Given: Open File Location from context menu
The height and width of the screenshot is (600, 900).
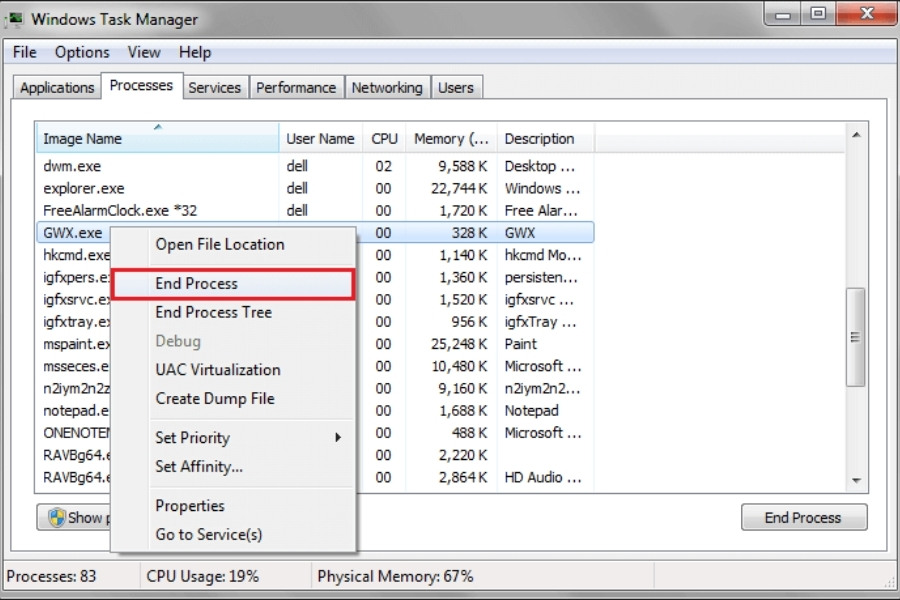Looking at the screenshot, I should click(219, 244).
